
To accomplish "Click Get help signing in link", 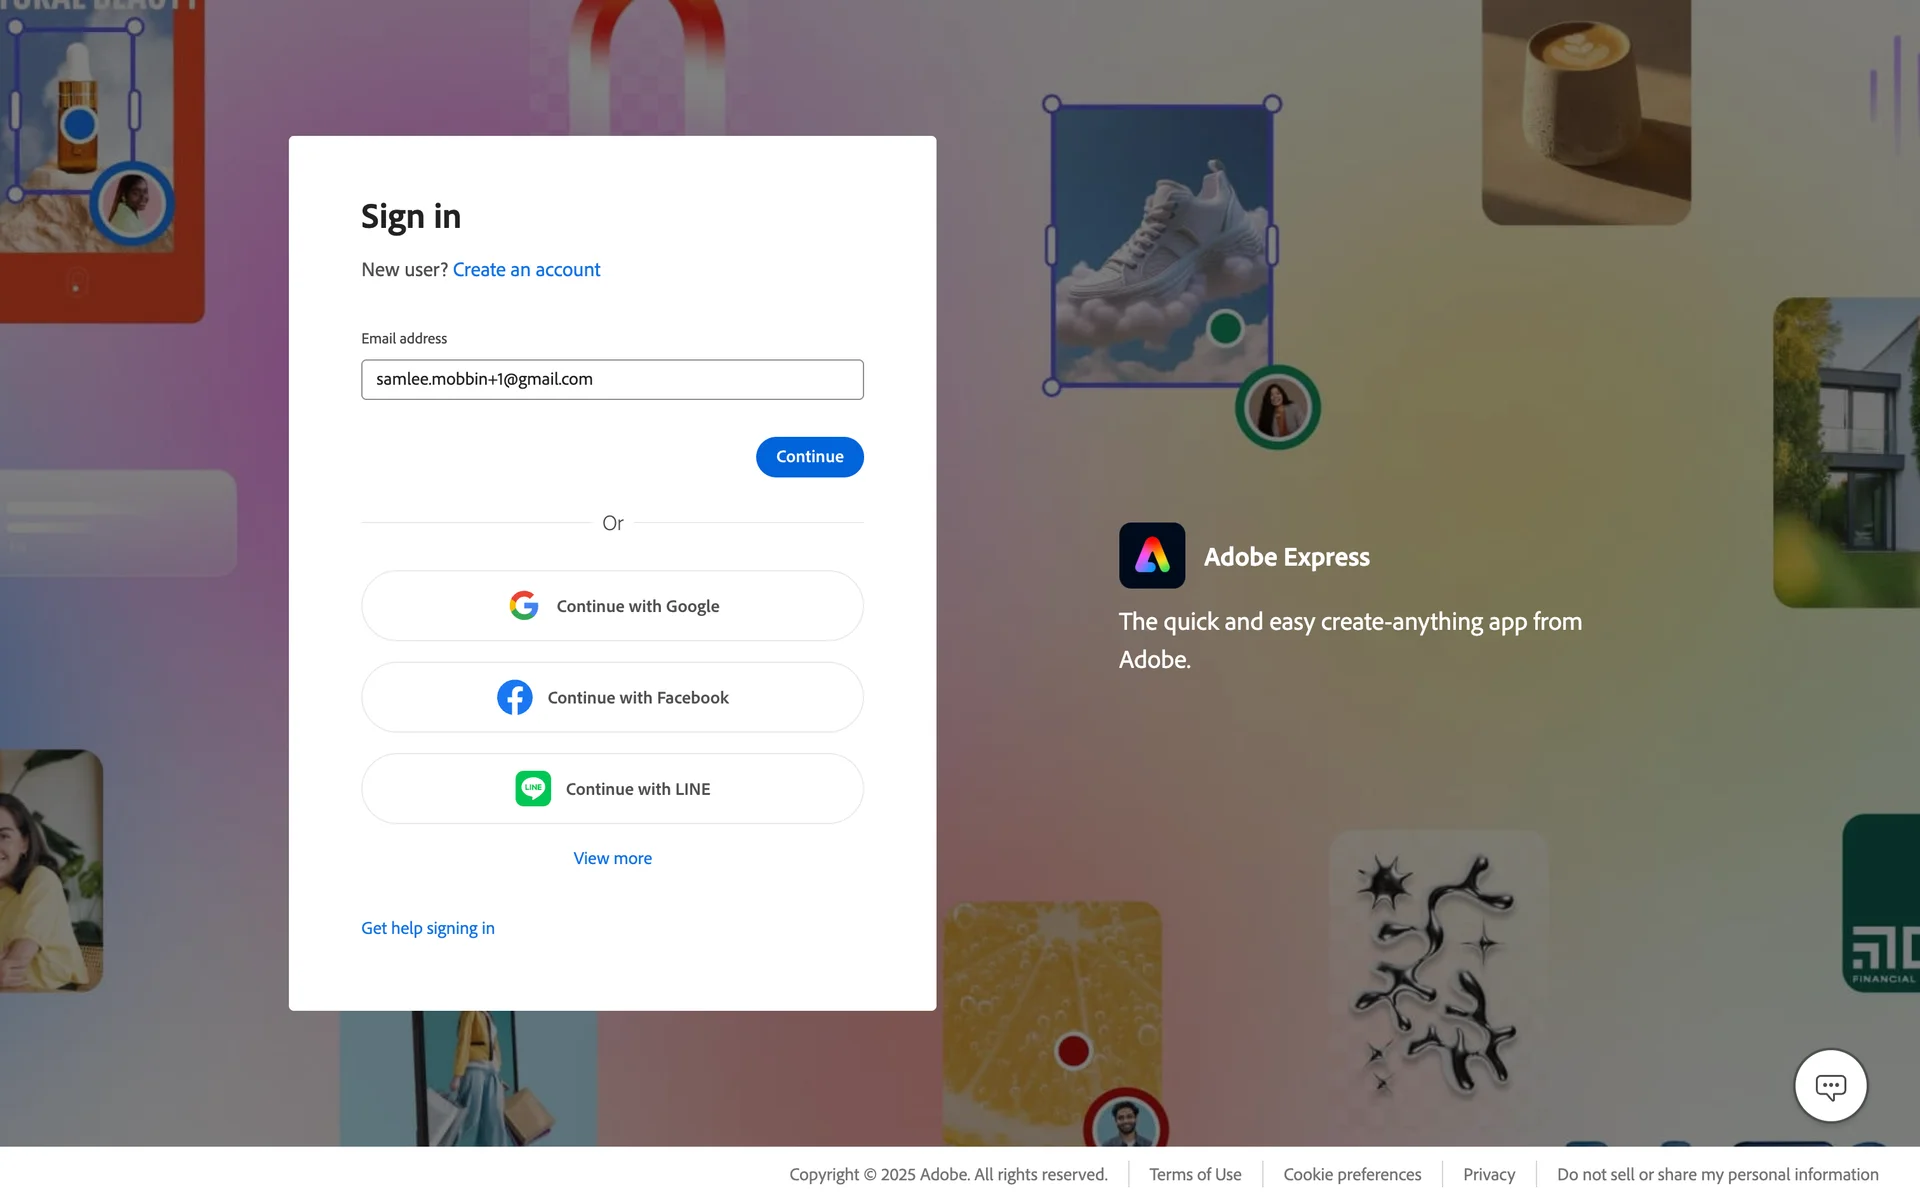I will 427,928.
